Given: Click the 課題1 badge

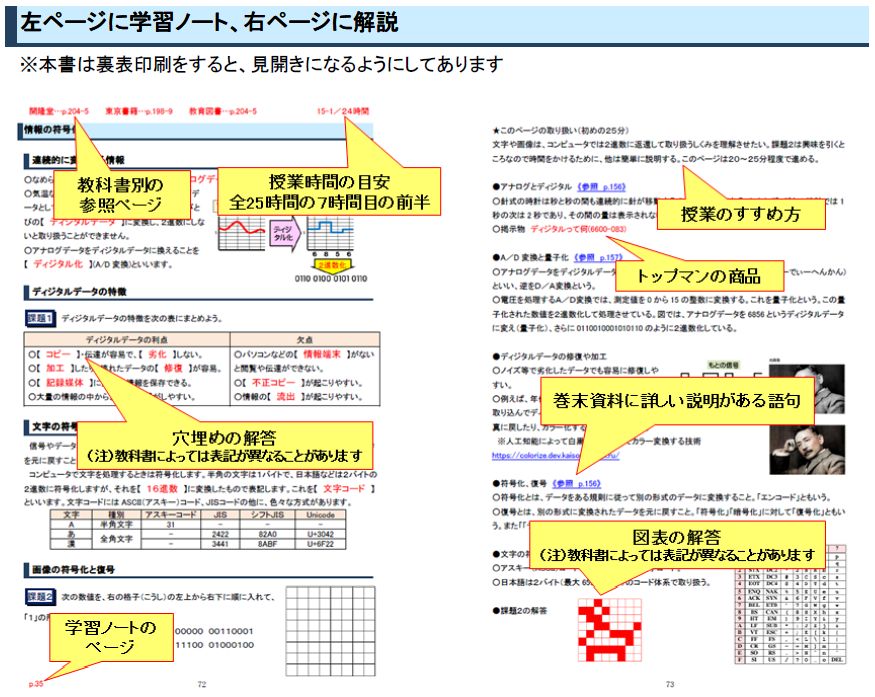Looking at the screenshot, I should click(40, 318).
